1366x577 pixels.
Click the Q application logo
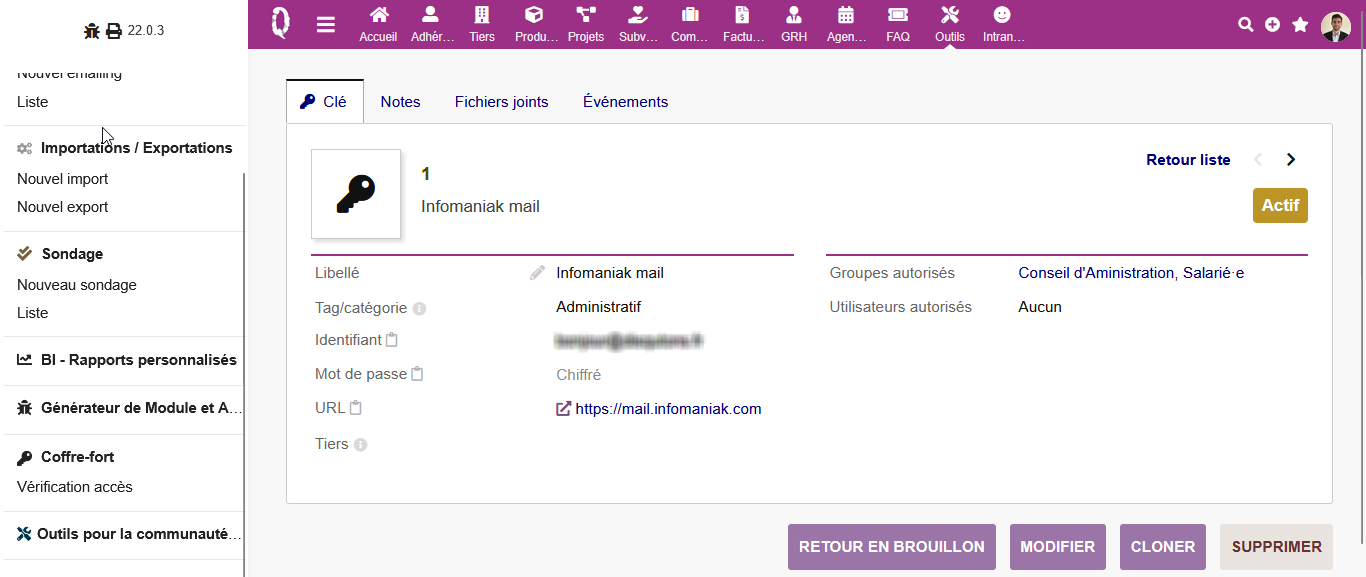[x=281, y=22]
